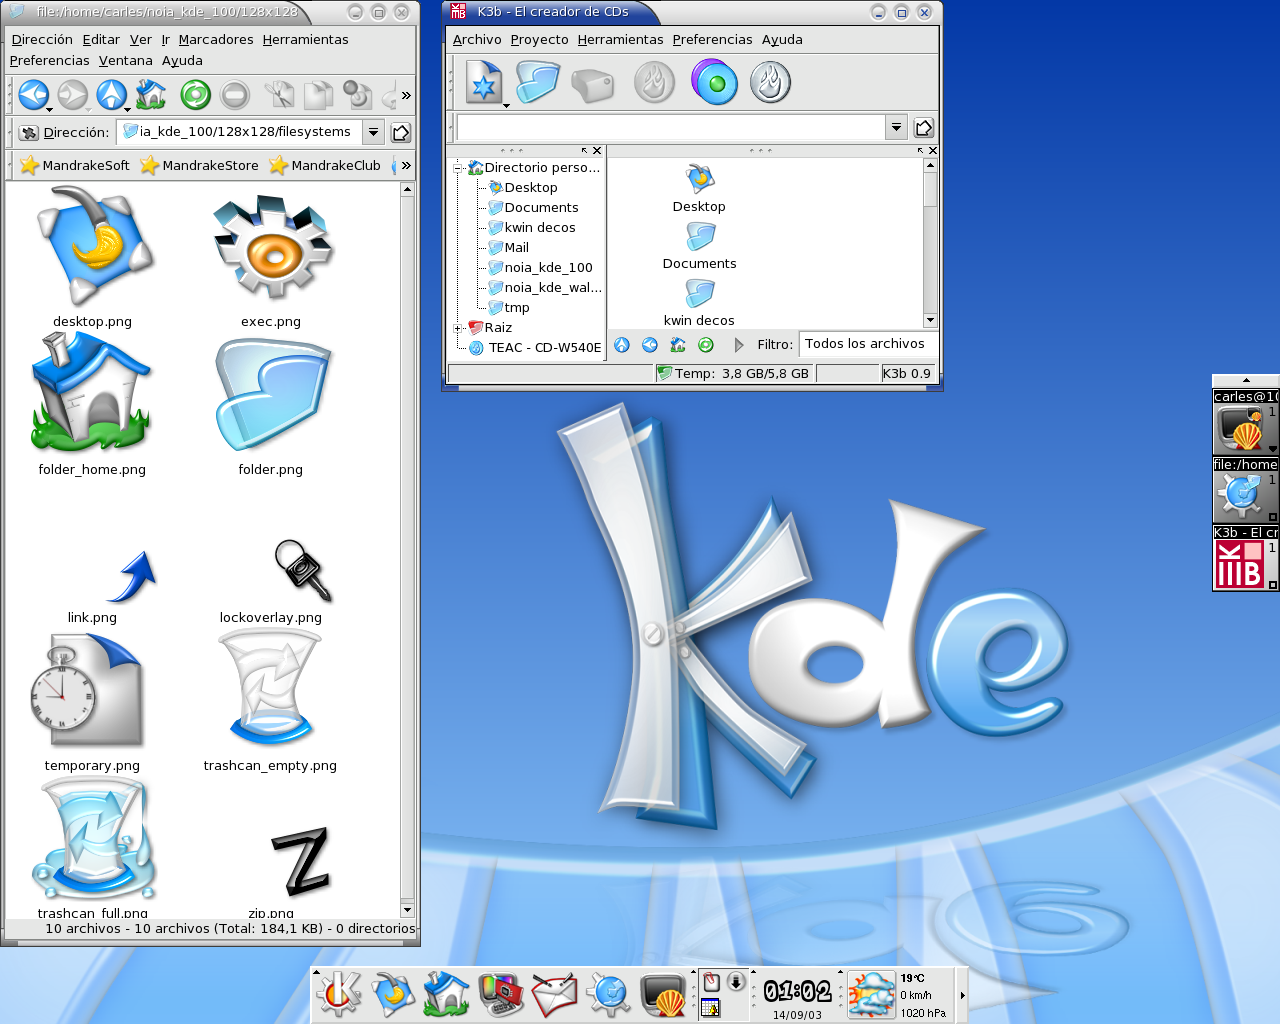Click K3b first flame burn icon
1280x1024 pixels.
655,83
